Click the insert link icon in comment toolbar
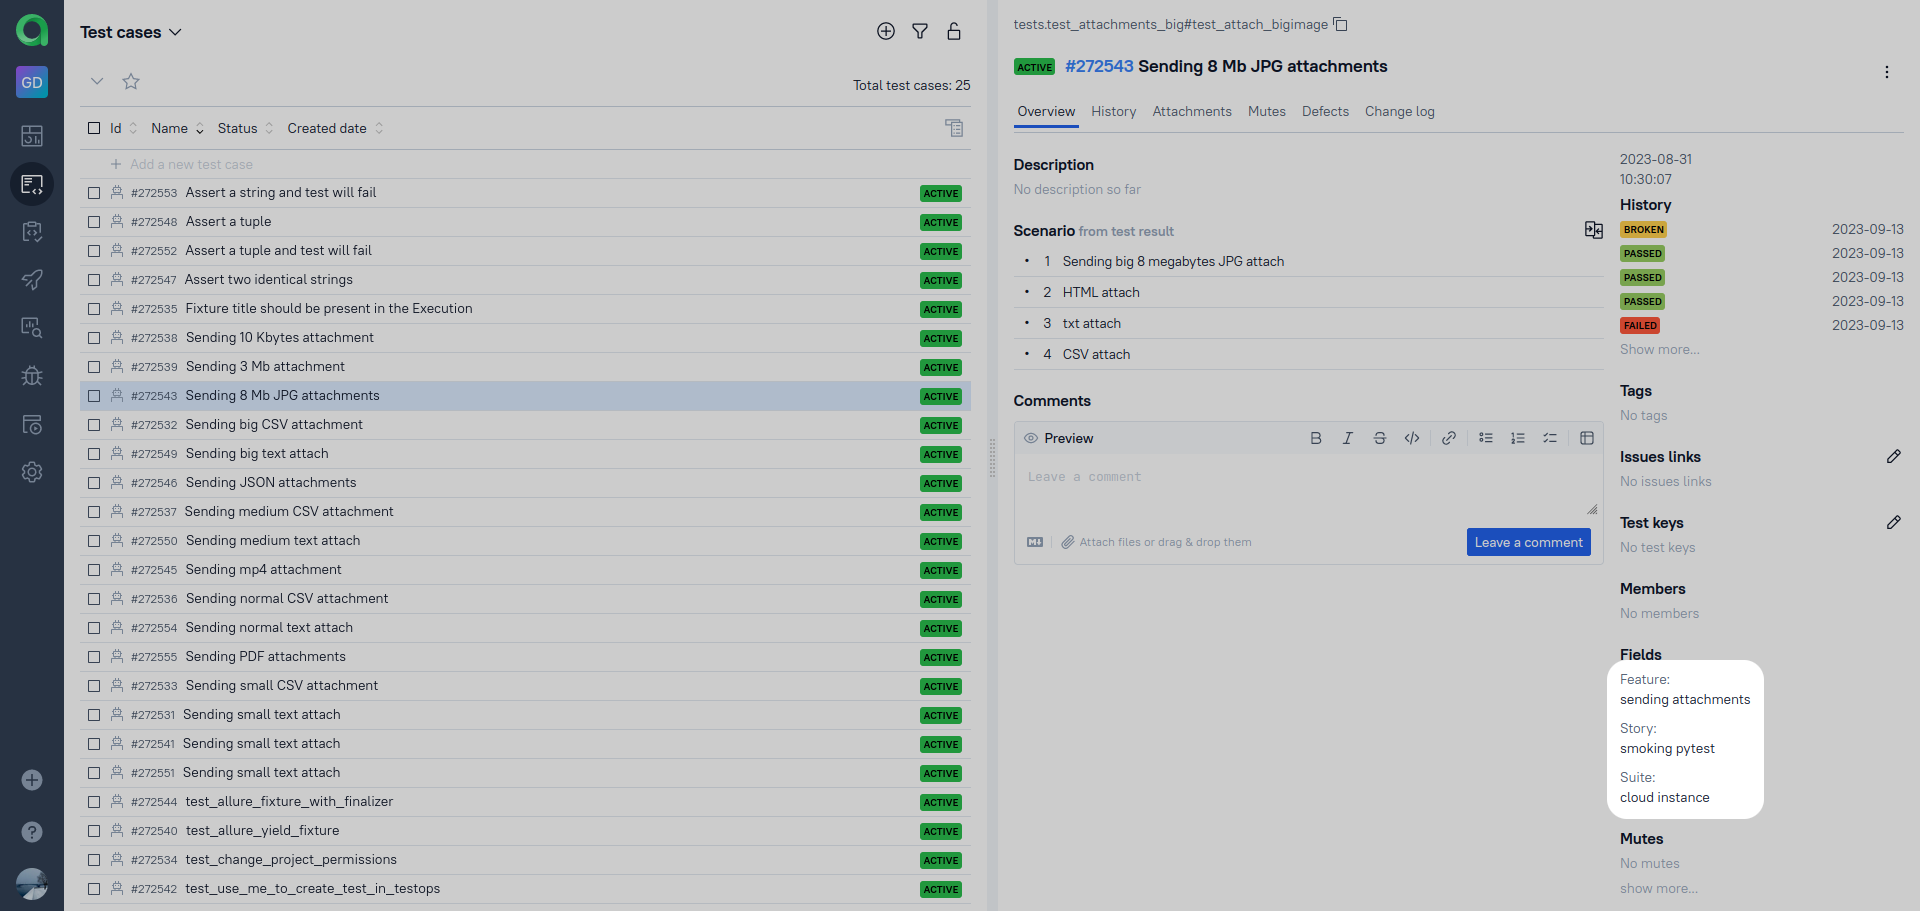1920x911 pixels. 1448,438
